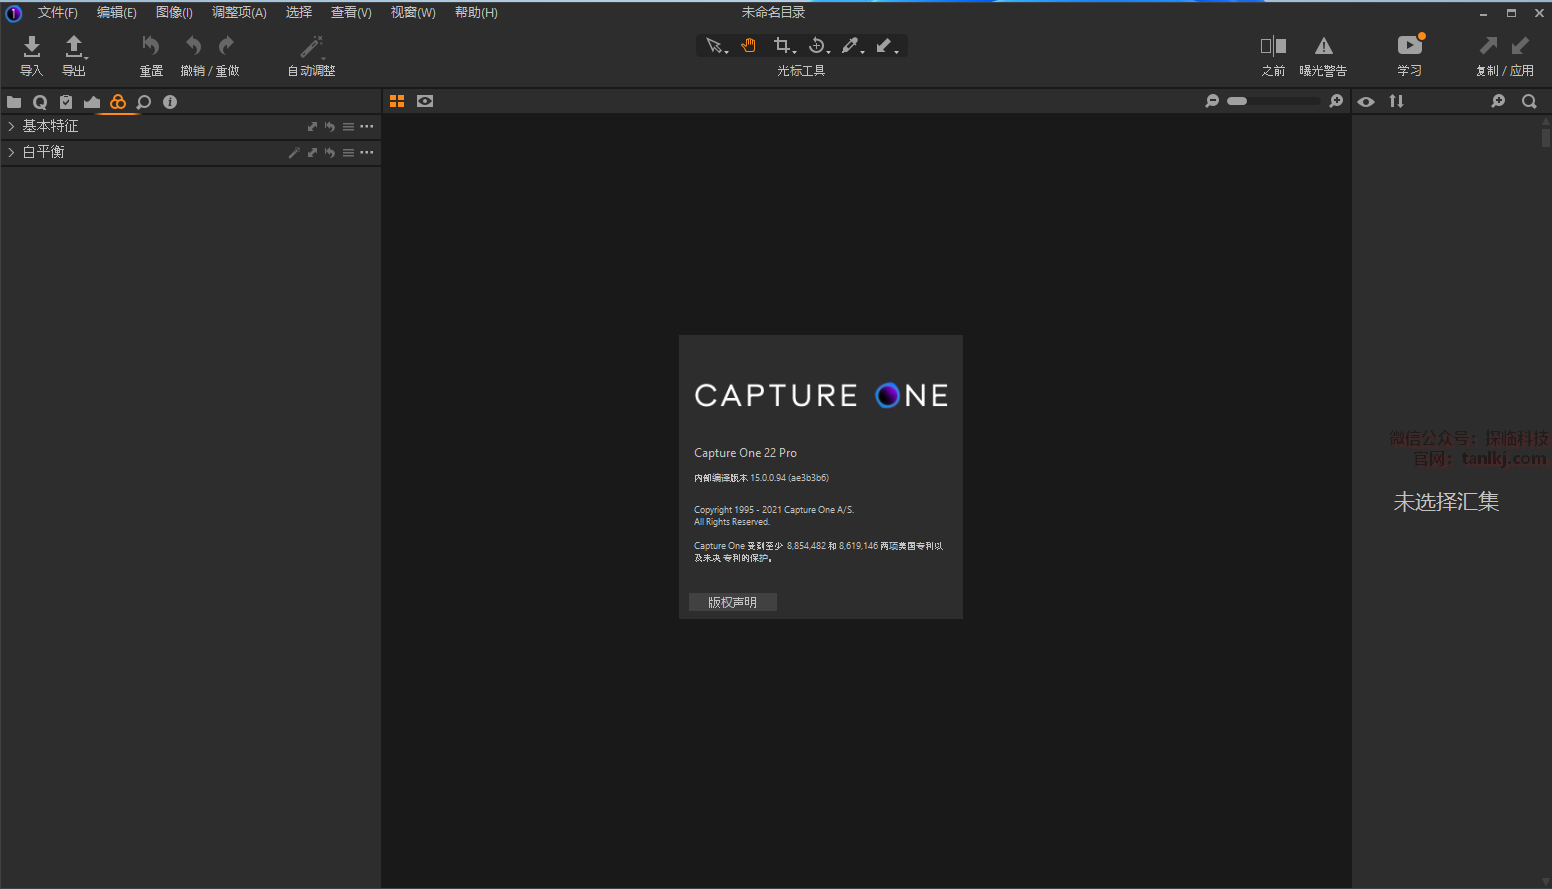
Task: Select the Crop cursor tool
Action: click(781, 46)
